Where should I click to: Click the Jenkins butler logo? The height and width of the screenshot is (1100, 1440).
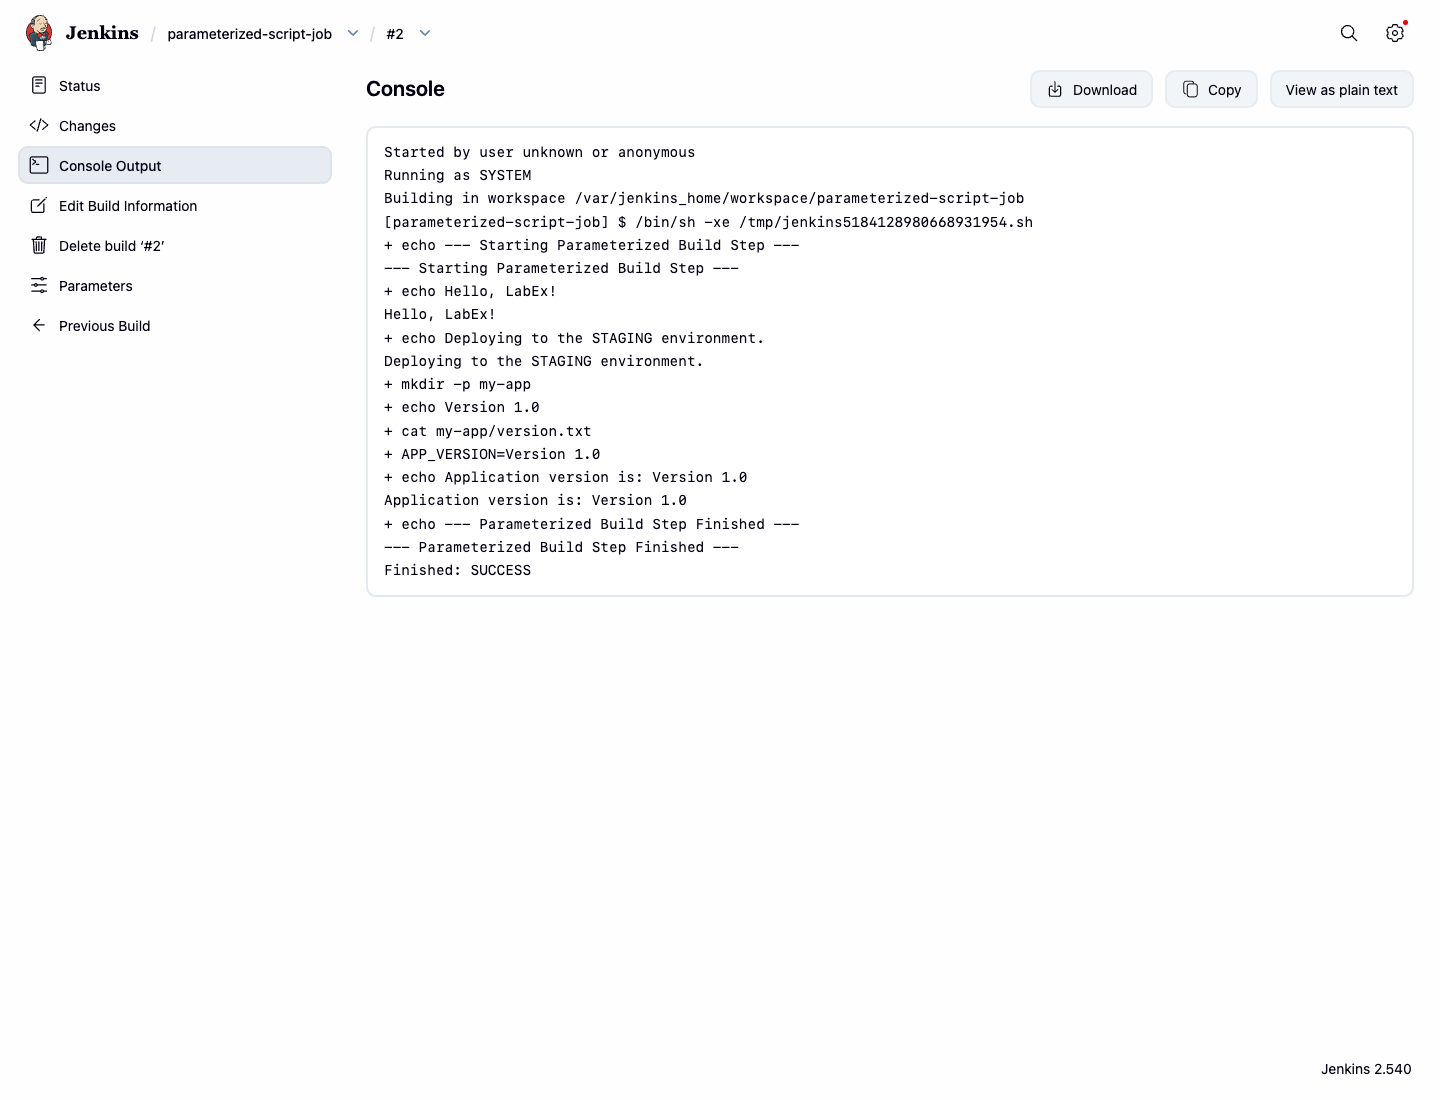click(x=39, y=33)
